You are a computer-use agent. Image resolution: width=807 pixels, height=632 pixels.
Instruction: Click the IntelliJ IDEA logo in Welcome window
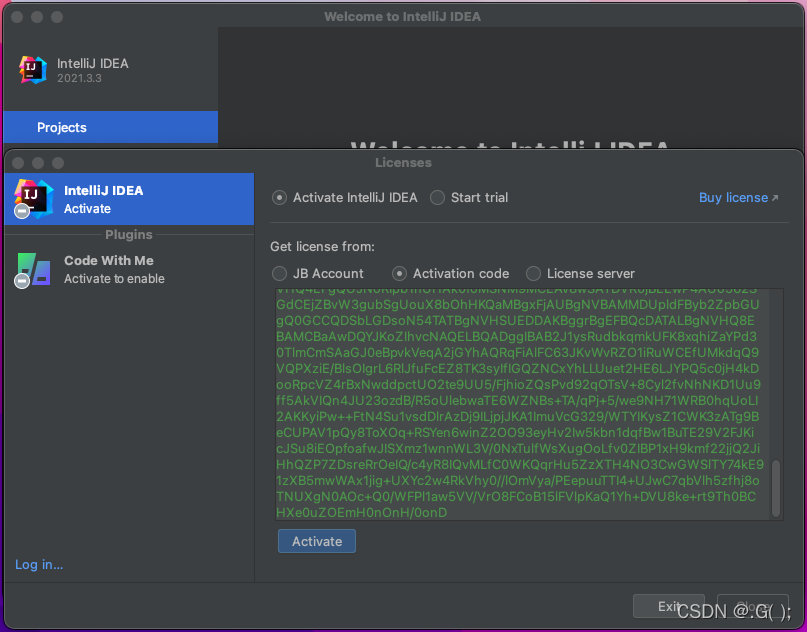coord(33,70)
